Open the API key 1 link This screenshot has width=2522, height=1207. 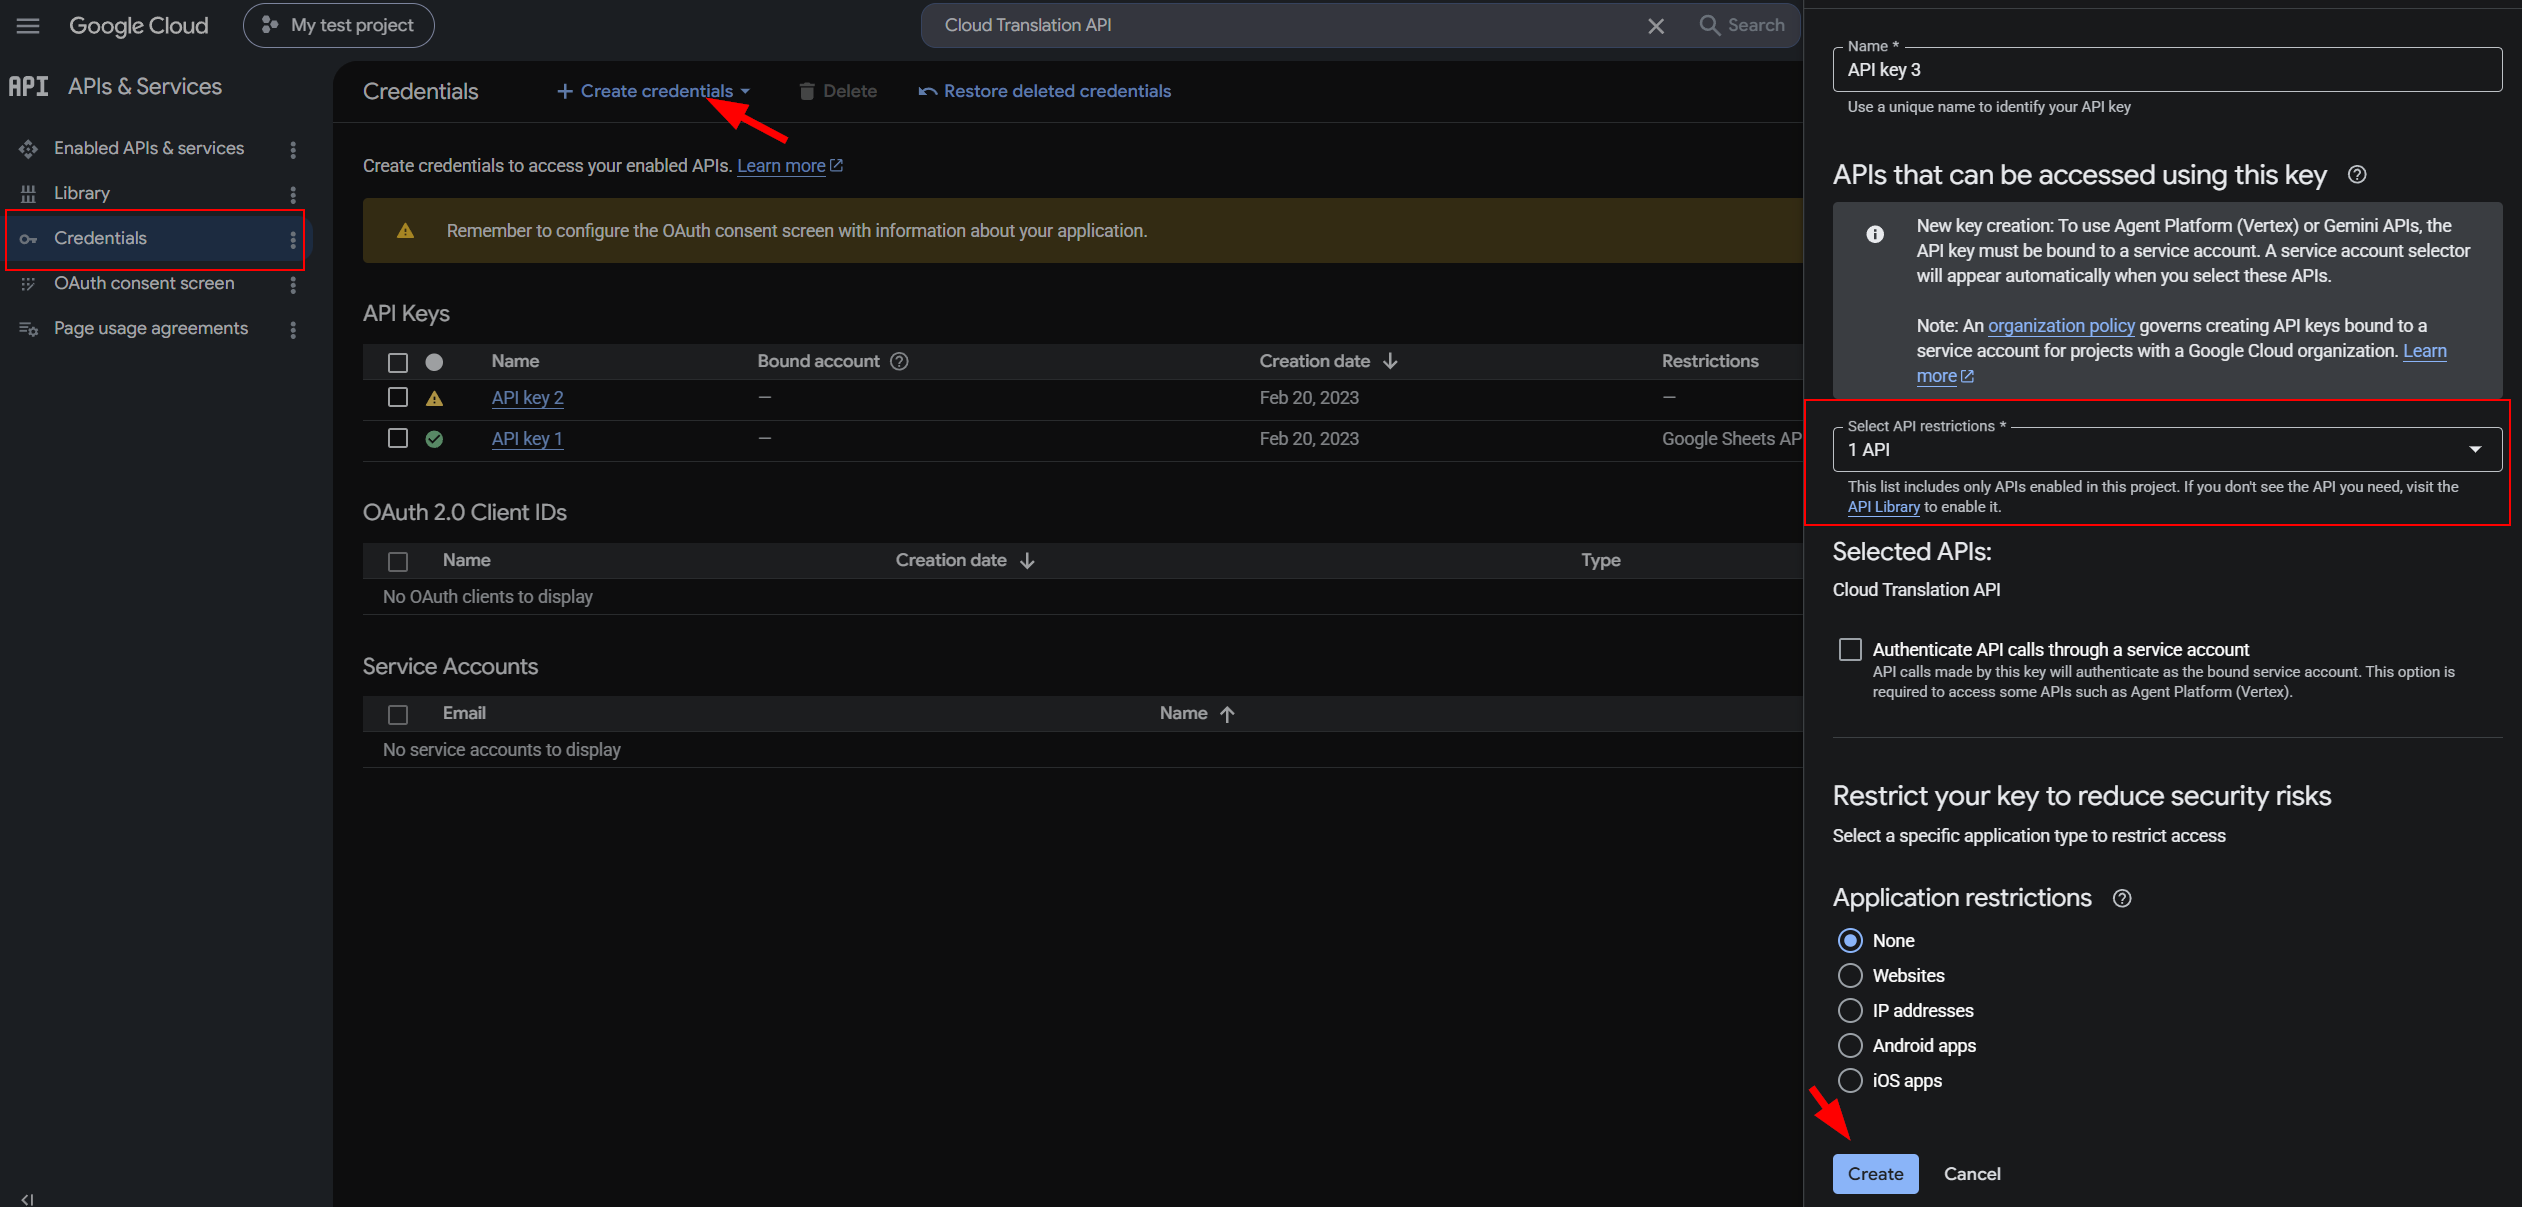(527, 438)
